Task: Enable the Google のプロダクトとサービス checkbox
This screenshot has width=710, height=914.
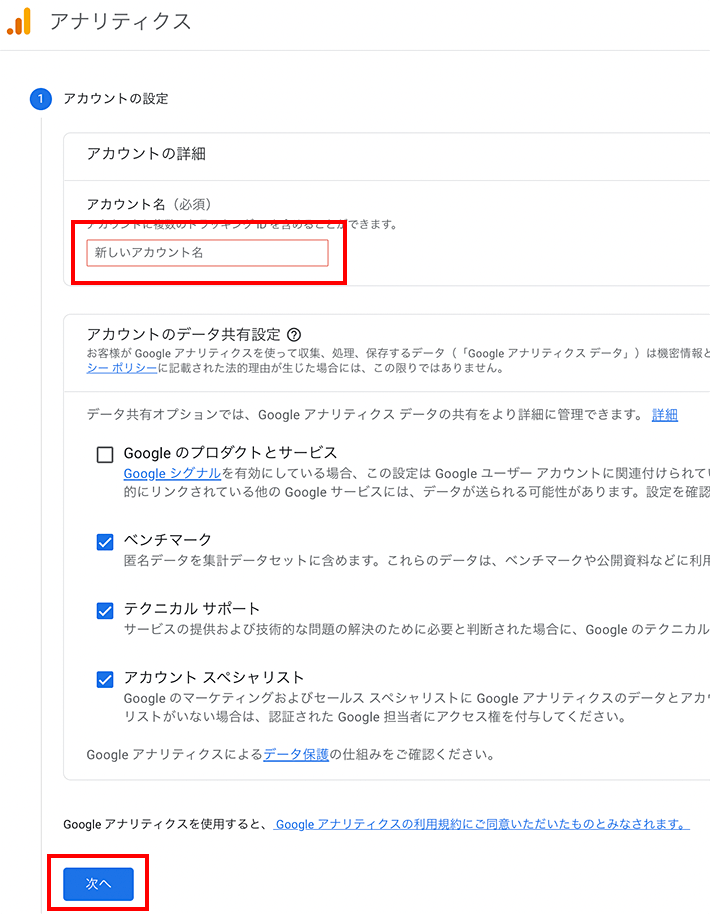Action: [x=105, y=455]
